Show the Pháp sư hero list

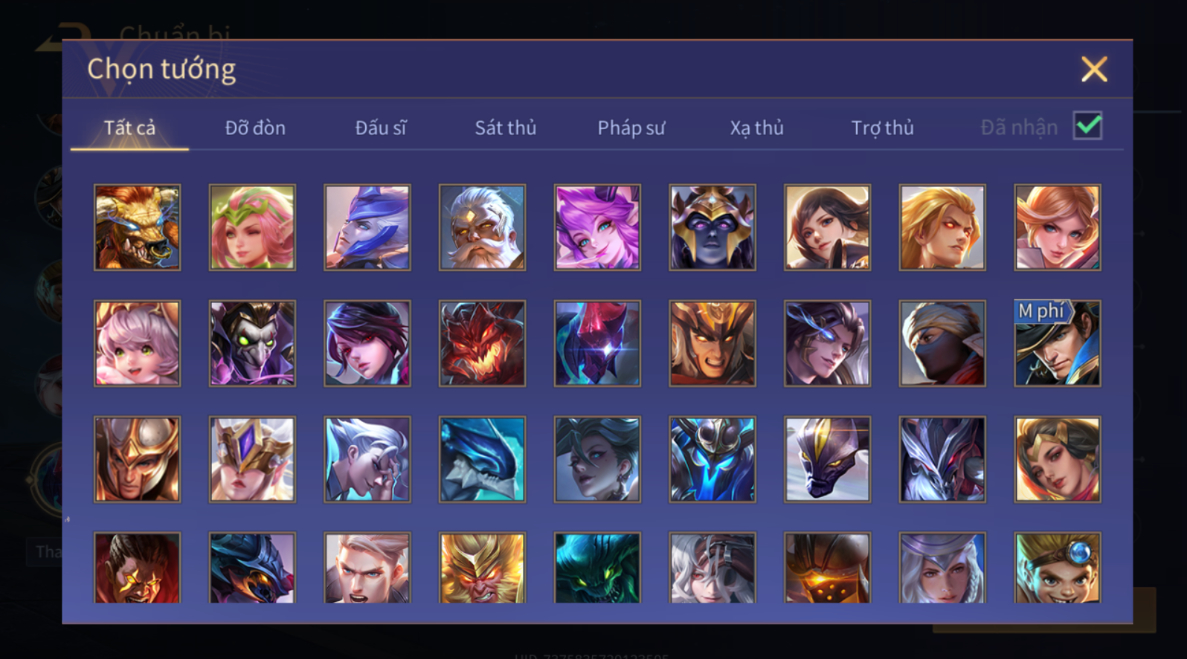pos(631,128)
